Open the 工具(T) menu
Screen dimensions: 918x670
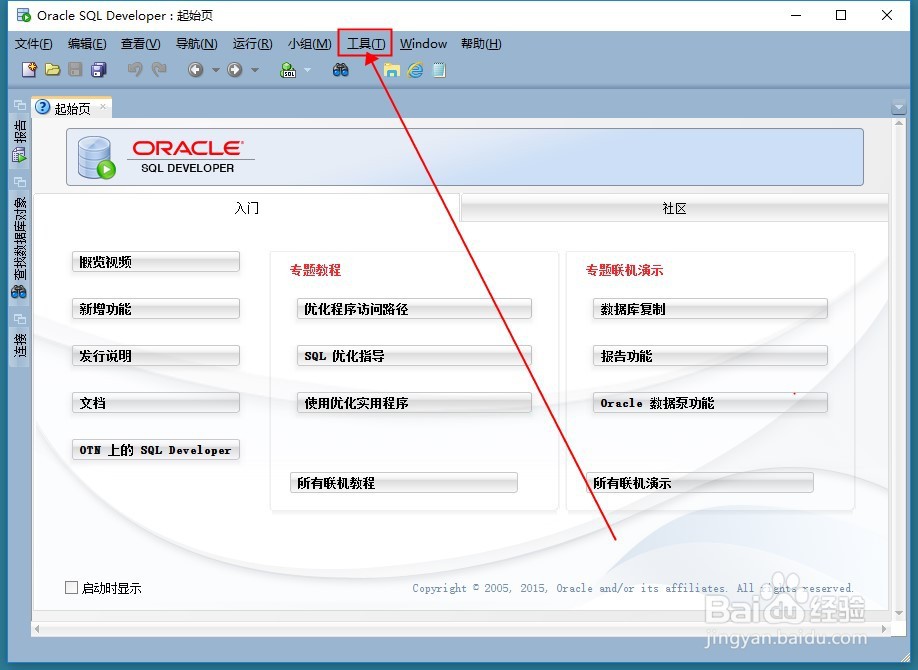tap(365, 44)
